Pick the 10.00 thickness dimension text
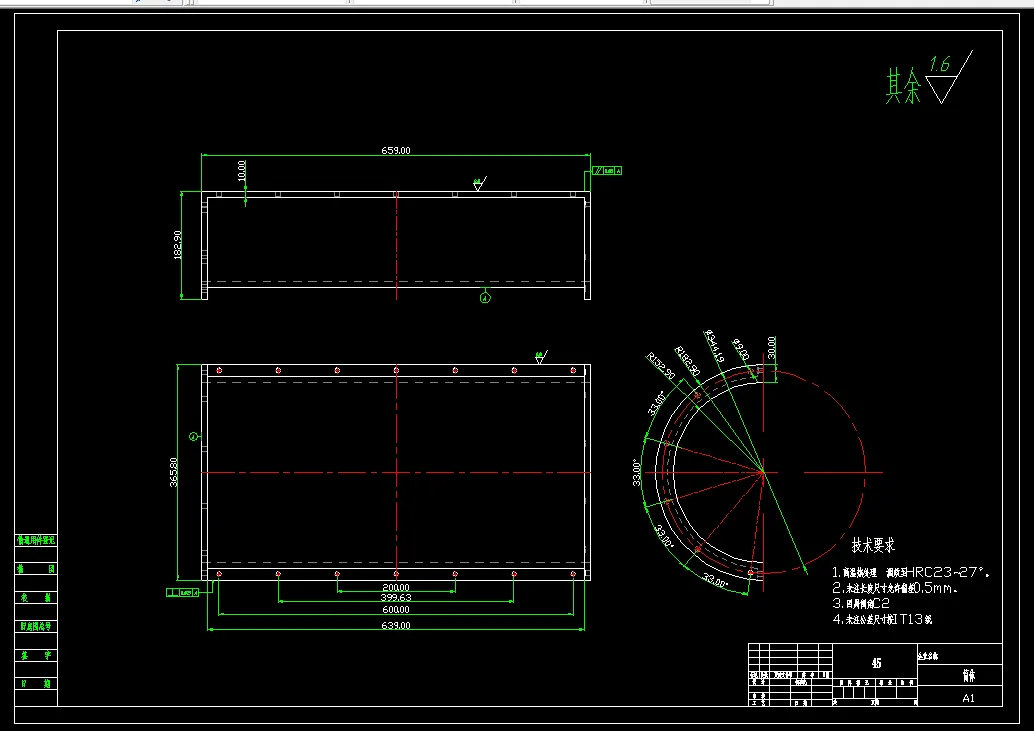 pyautogui.click(x=241, y=170)
